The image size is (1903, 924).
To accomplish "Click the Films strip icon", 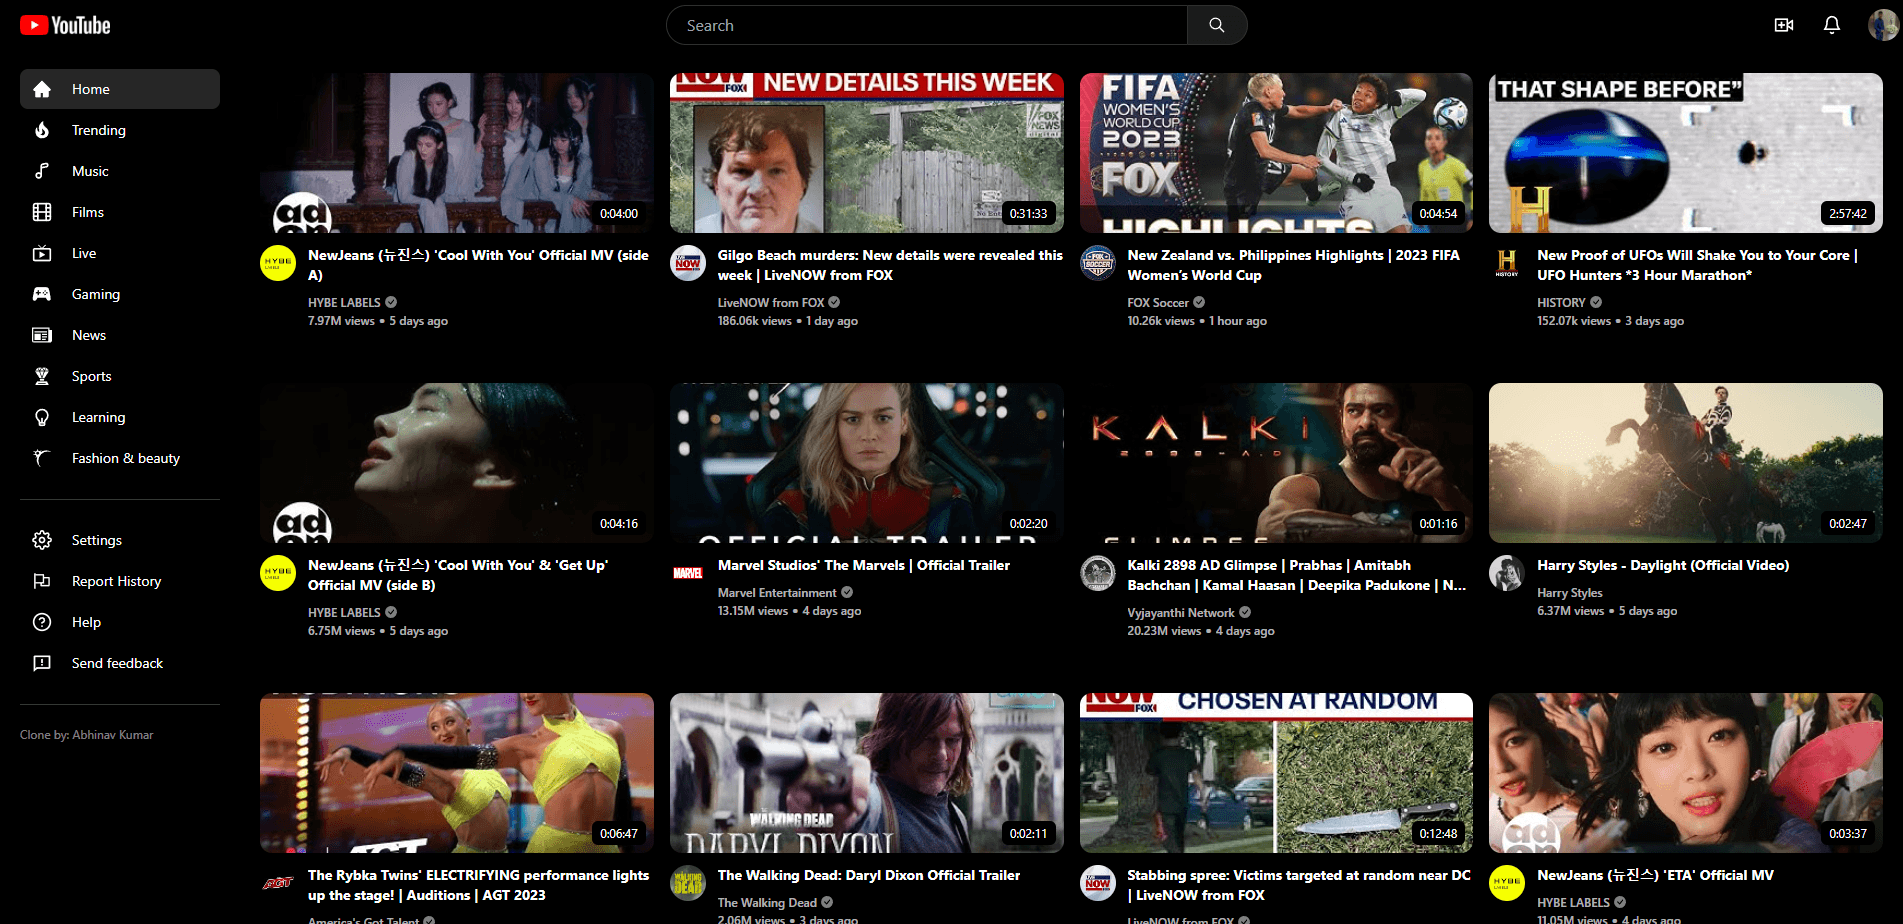I will click(42, 212).
